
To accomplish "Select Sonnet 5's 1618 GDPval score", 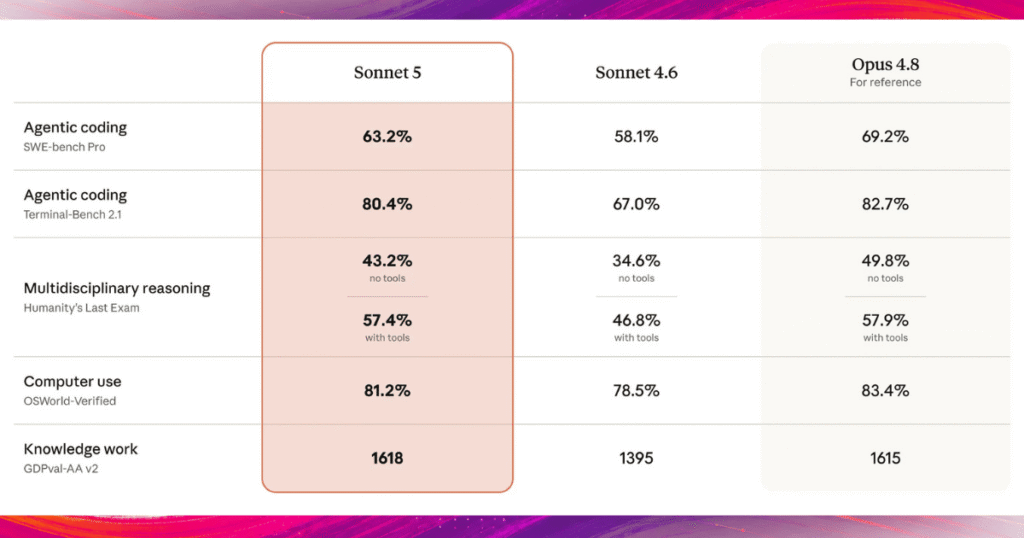I will pos(387,458).
